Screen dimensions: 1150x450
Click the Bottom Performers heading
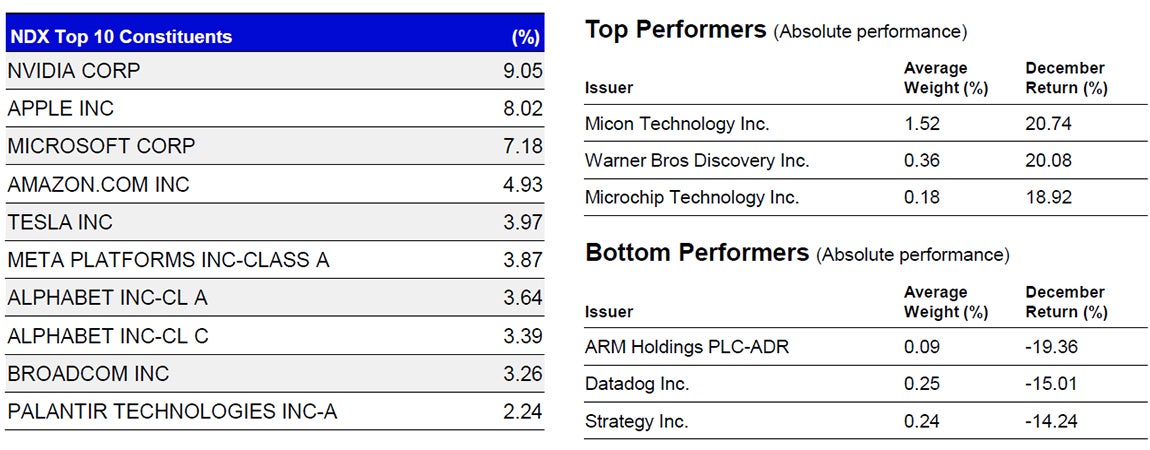[696, 253]
